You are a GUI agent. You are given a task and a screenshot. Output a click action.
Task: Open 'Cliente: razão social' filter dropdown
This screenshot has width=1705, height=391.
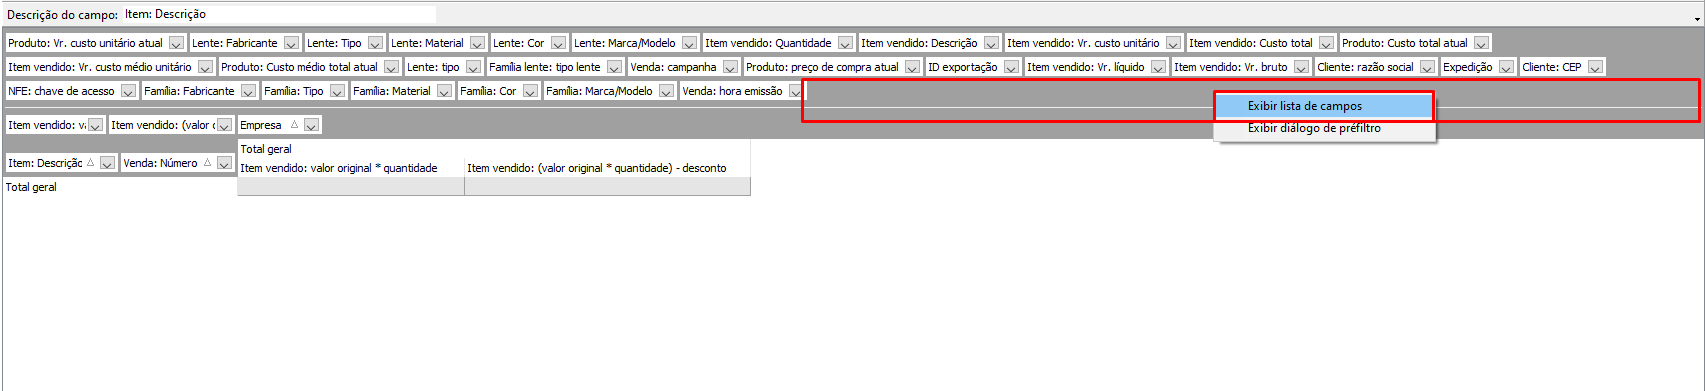pos(1427,67)
